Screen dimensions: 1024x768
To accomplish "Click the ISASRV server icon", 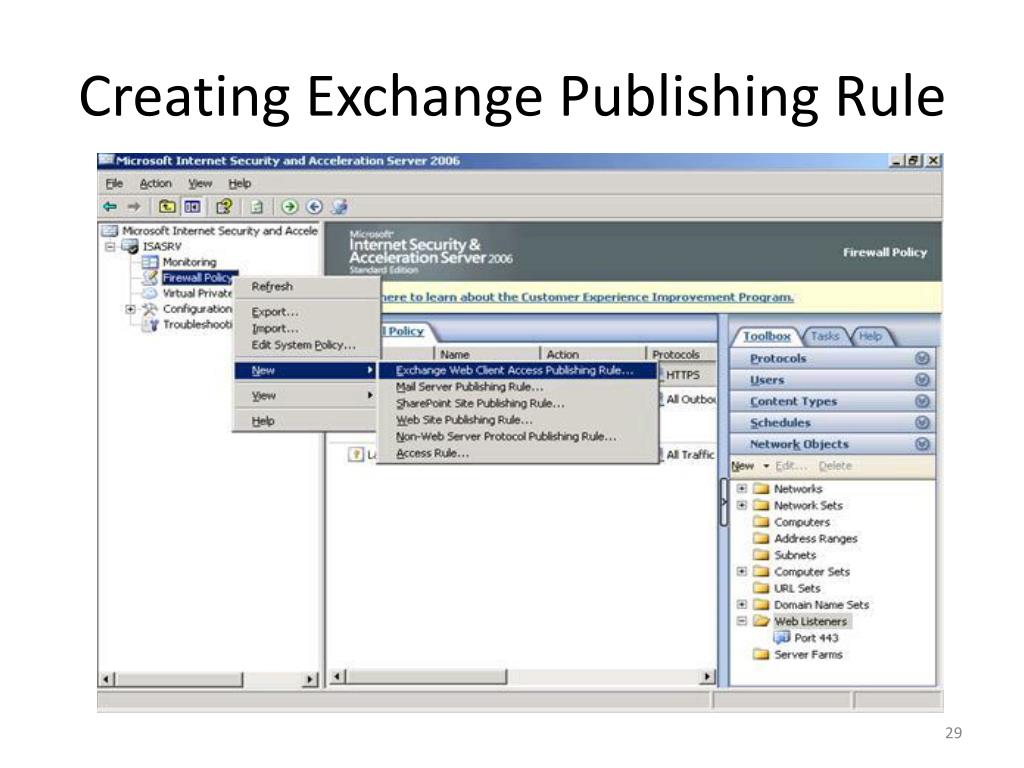I will 130,246.
